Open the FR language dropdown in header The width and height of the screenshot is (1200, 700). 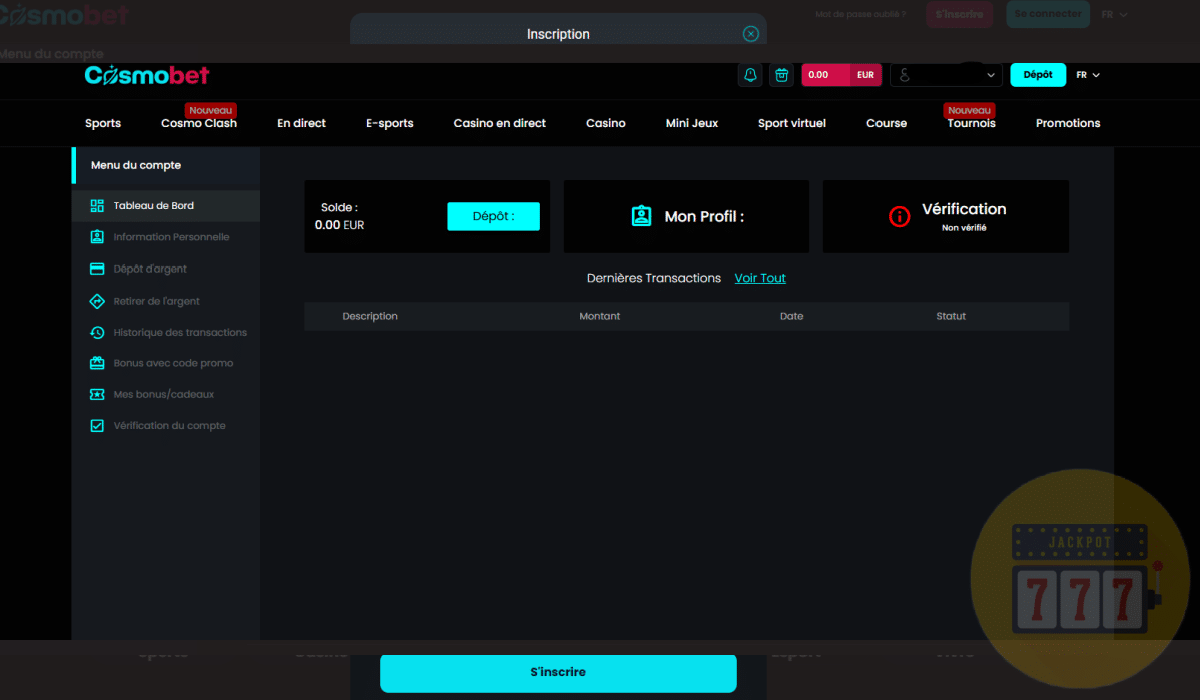(x=1088, y=75)
